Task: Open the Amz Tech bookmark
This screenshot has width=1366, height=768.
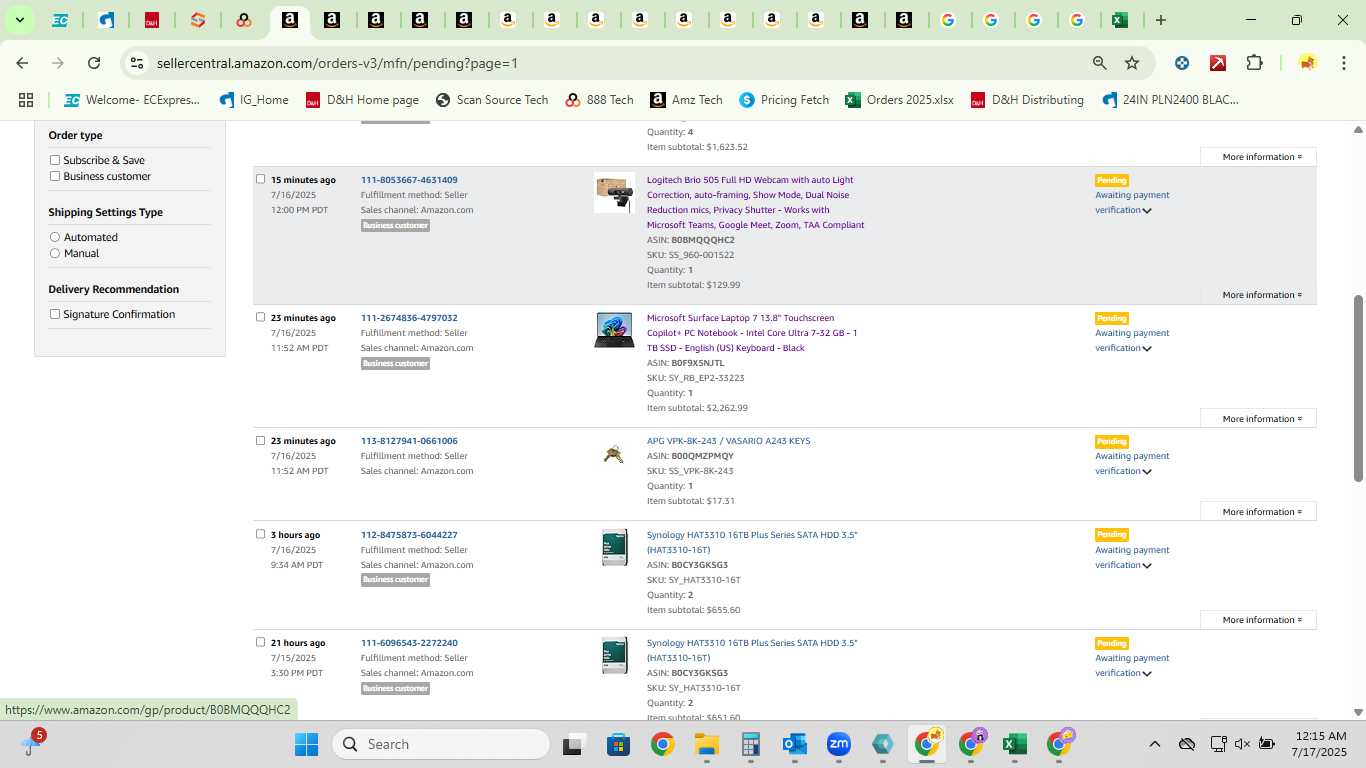Action: [686, 100]
